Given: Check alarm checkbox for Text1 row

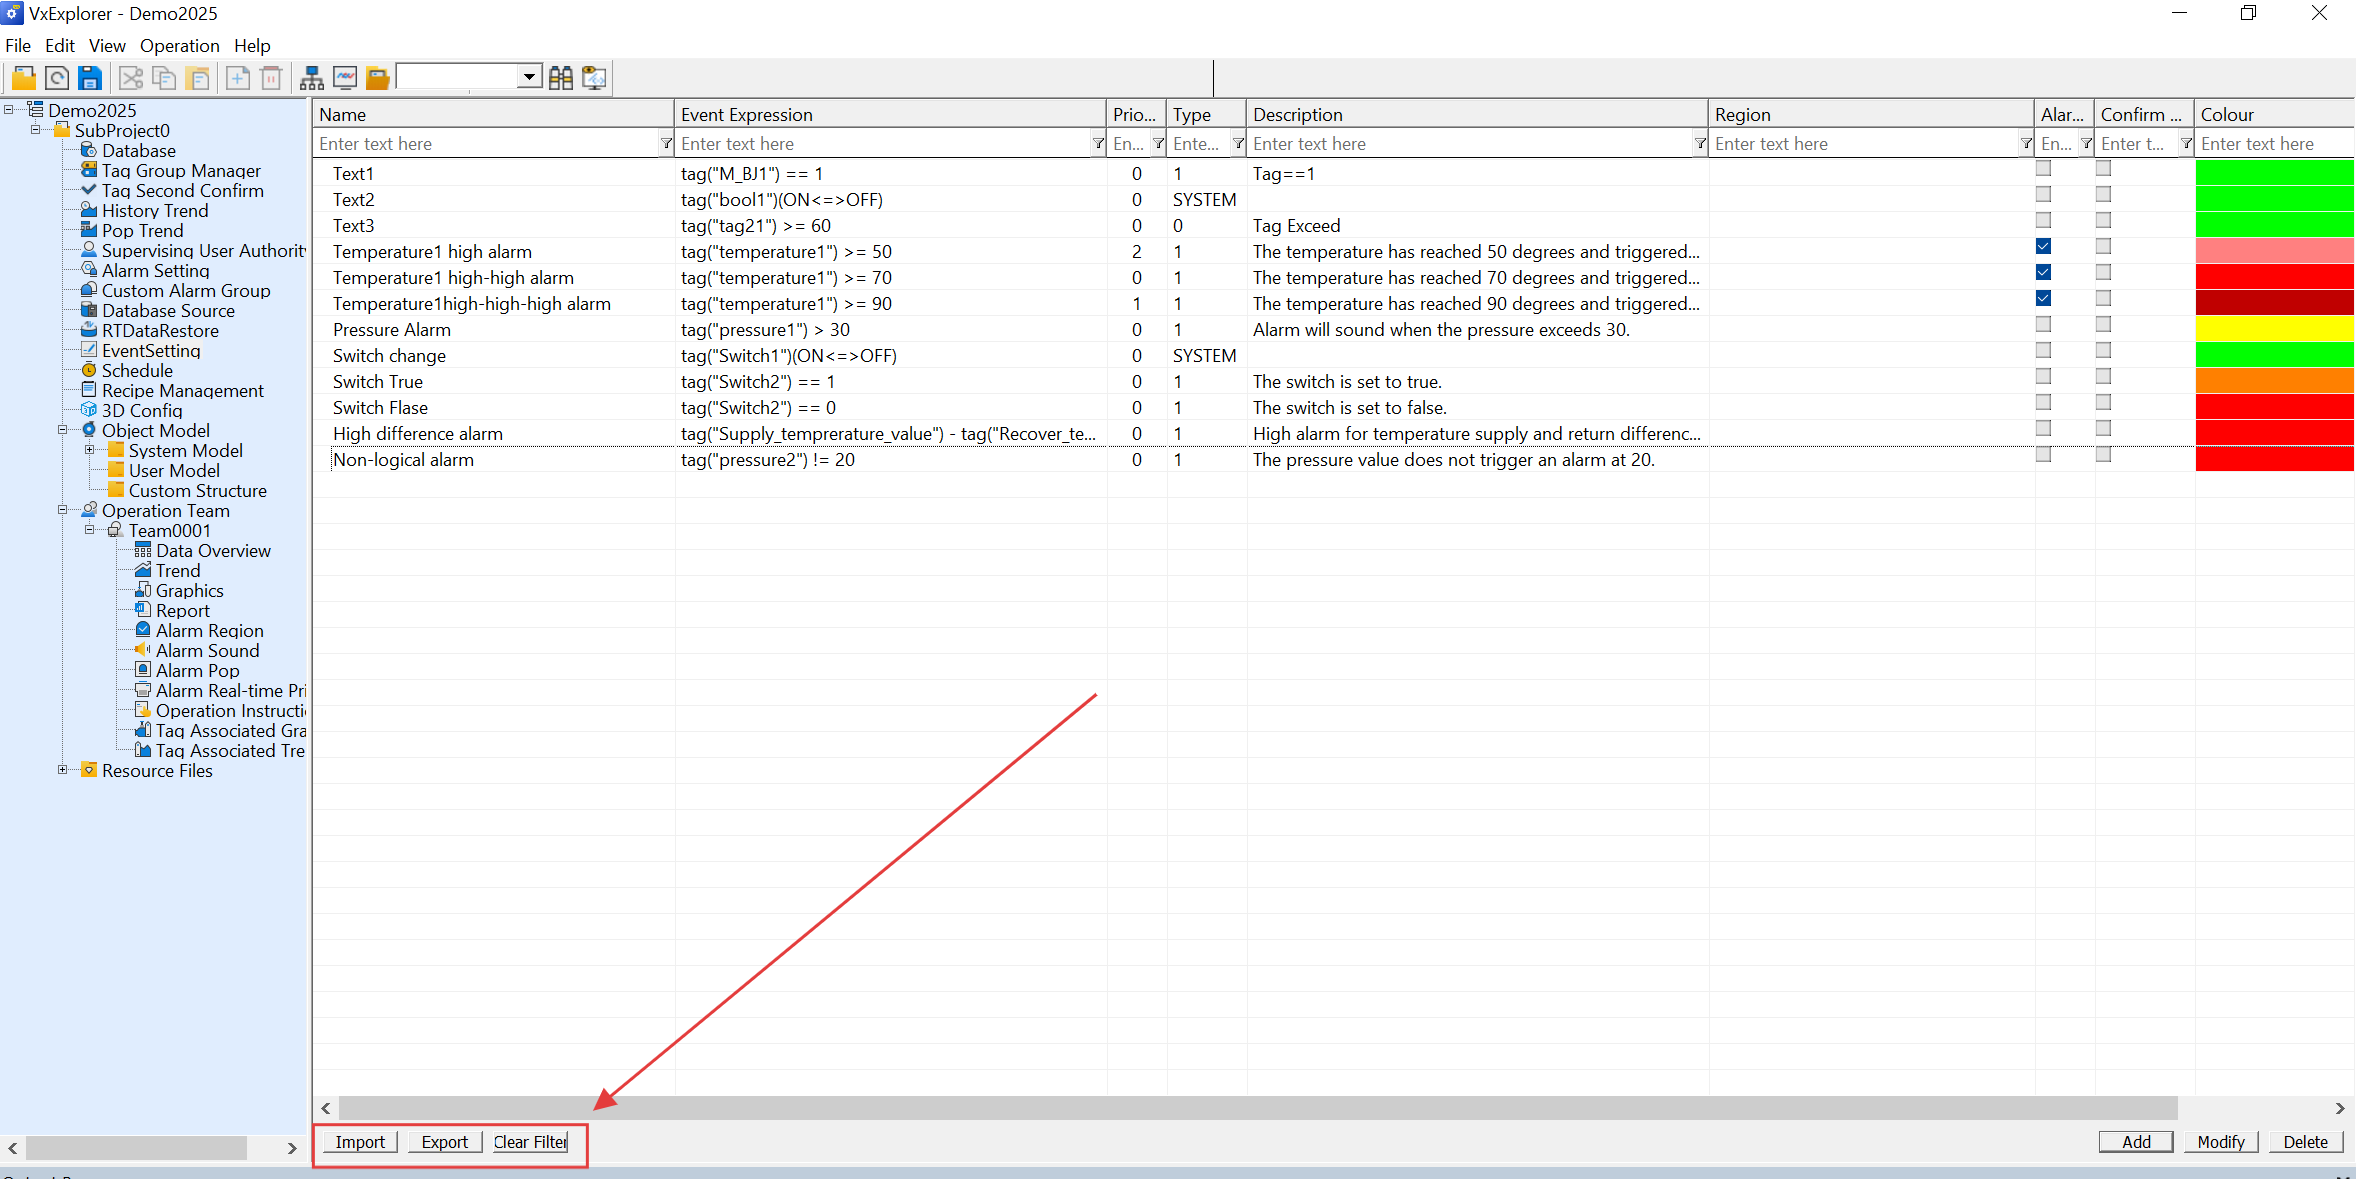Looking at the screenshot, I should coord(2043,168).
